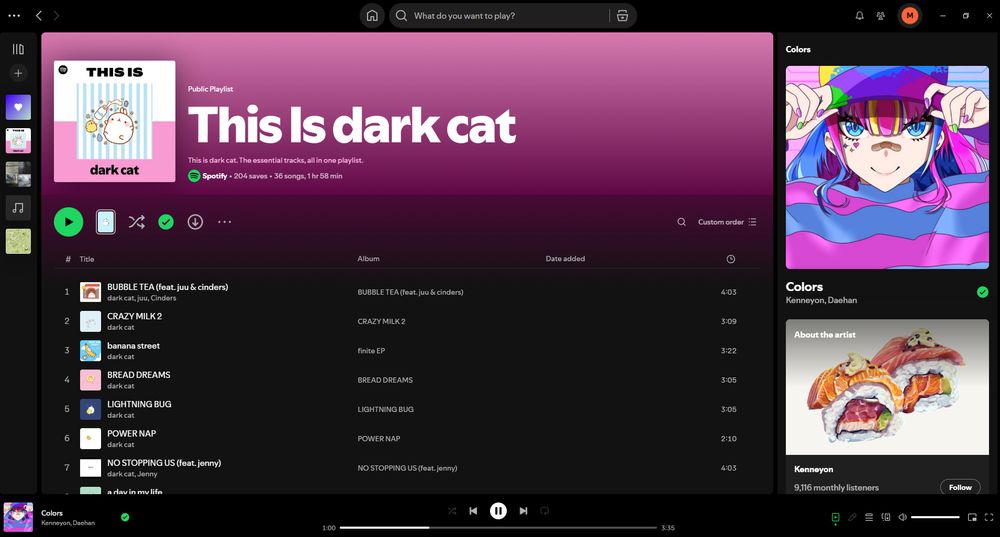
Task: Go forward with the right arrow
Action: click(56, 15)
